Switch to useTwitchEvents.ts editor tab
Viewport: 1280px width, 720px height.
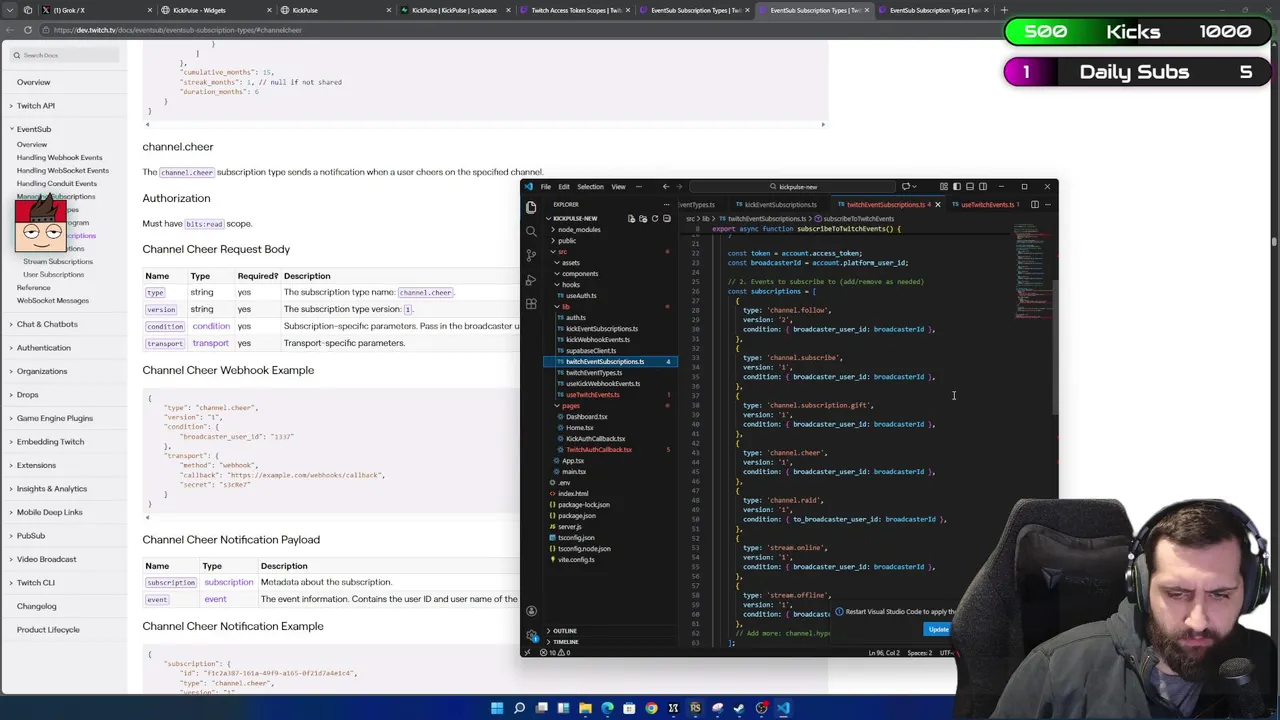pos(987,205)
